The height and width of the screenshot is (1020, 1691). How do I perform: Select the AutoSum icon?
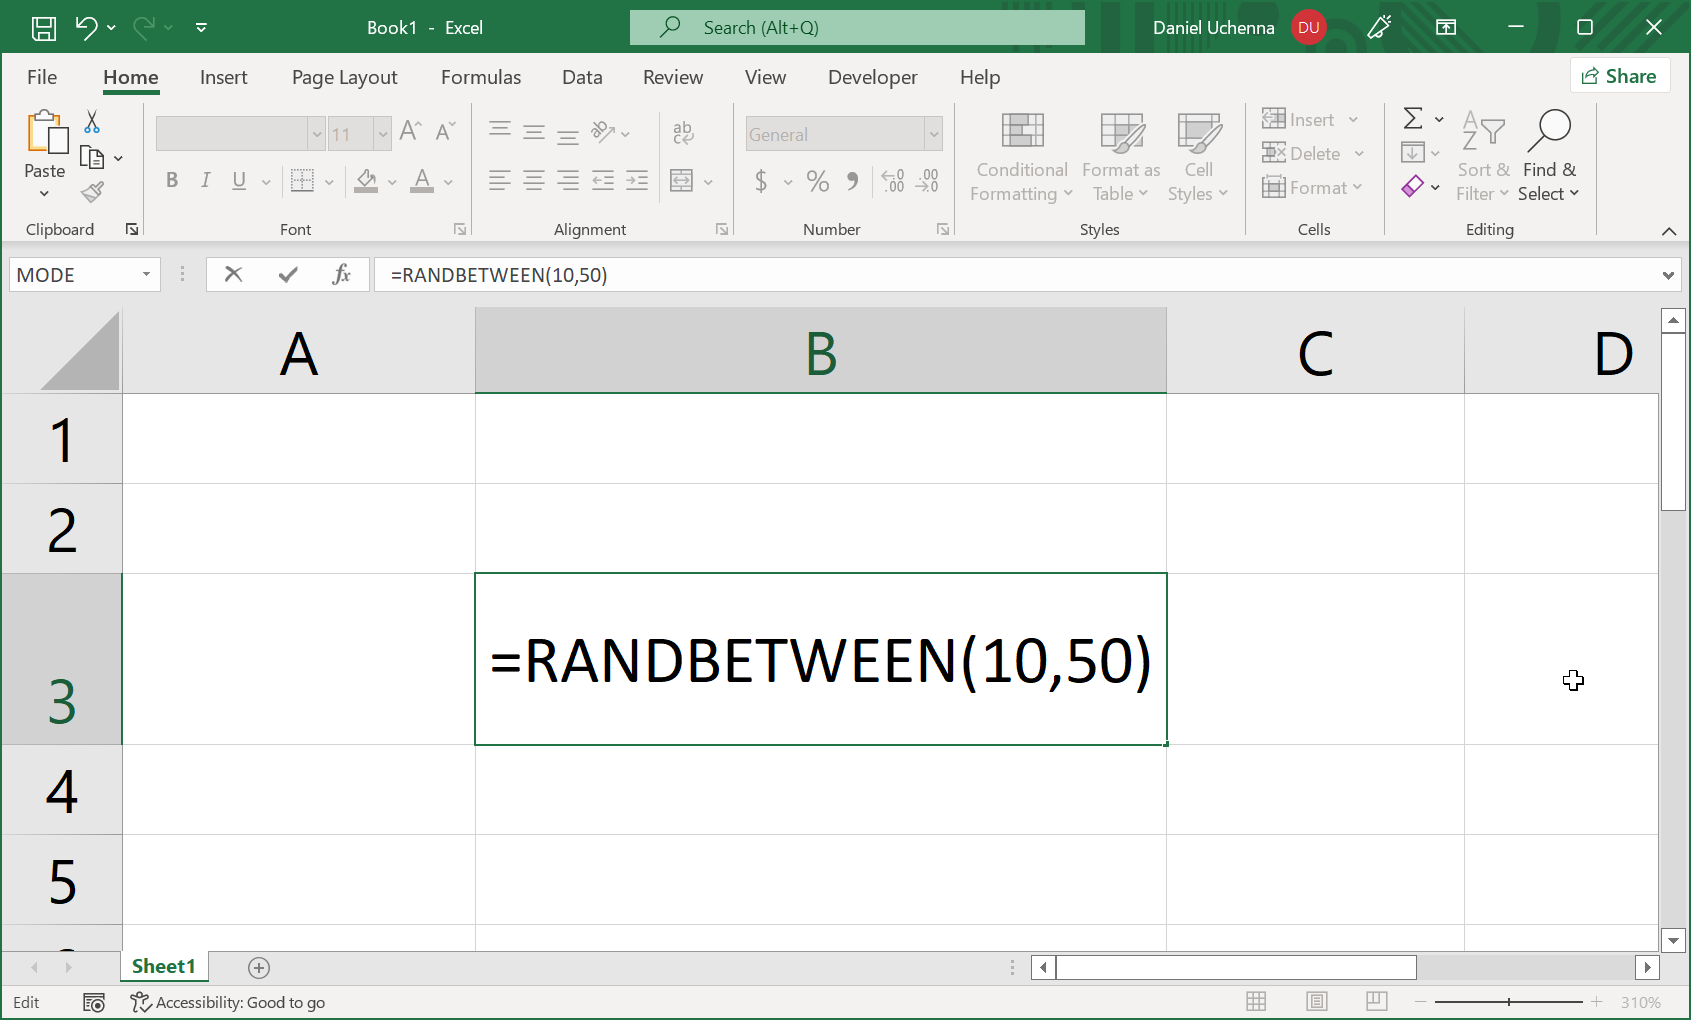(x=1414, y=119)
